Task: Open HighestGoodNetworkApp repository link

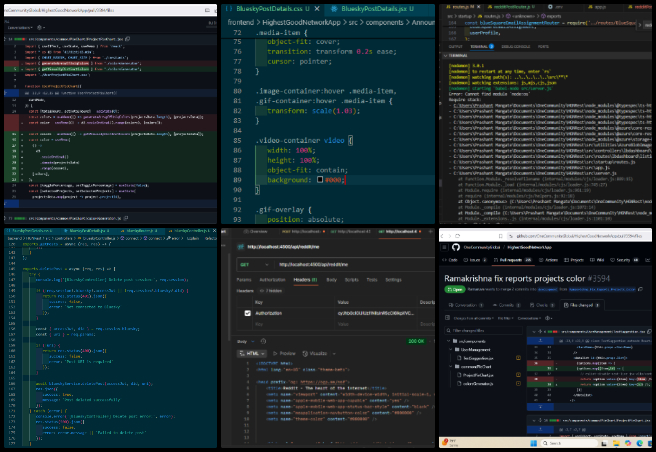Action: click(529, 247)
